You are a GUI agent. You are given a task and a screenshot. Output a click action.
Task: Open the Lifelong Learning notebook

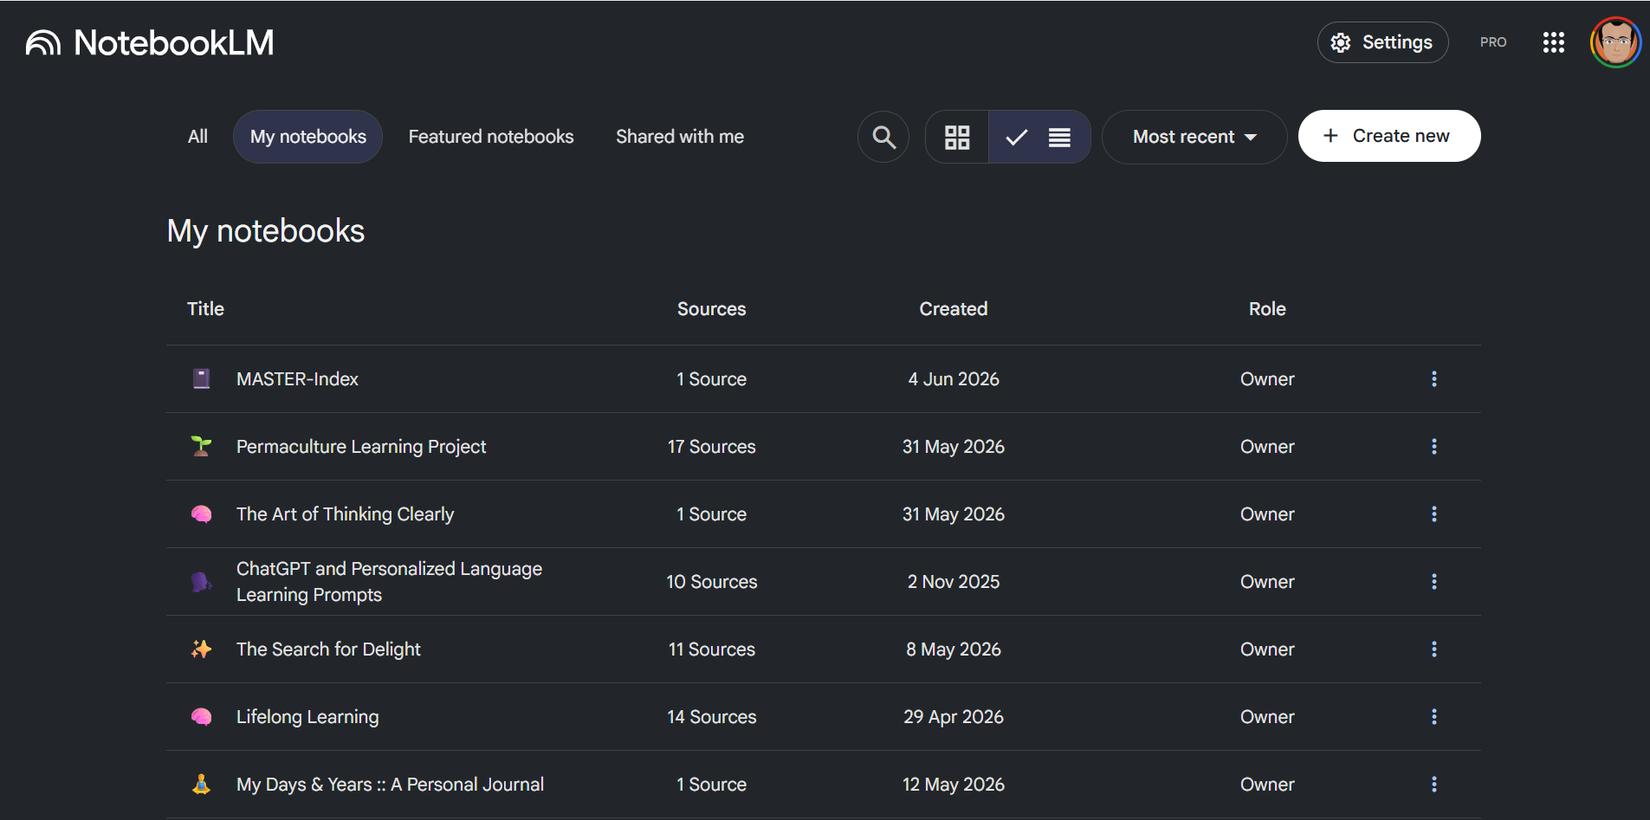tap(307, 717)
